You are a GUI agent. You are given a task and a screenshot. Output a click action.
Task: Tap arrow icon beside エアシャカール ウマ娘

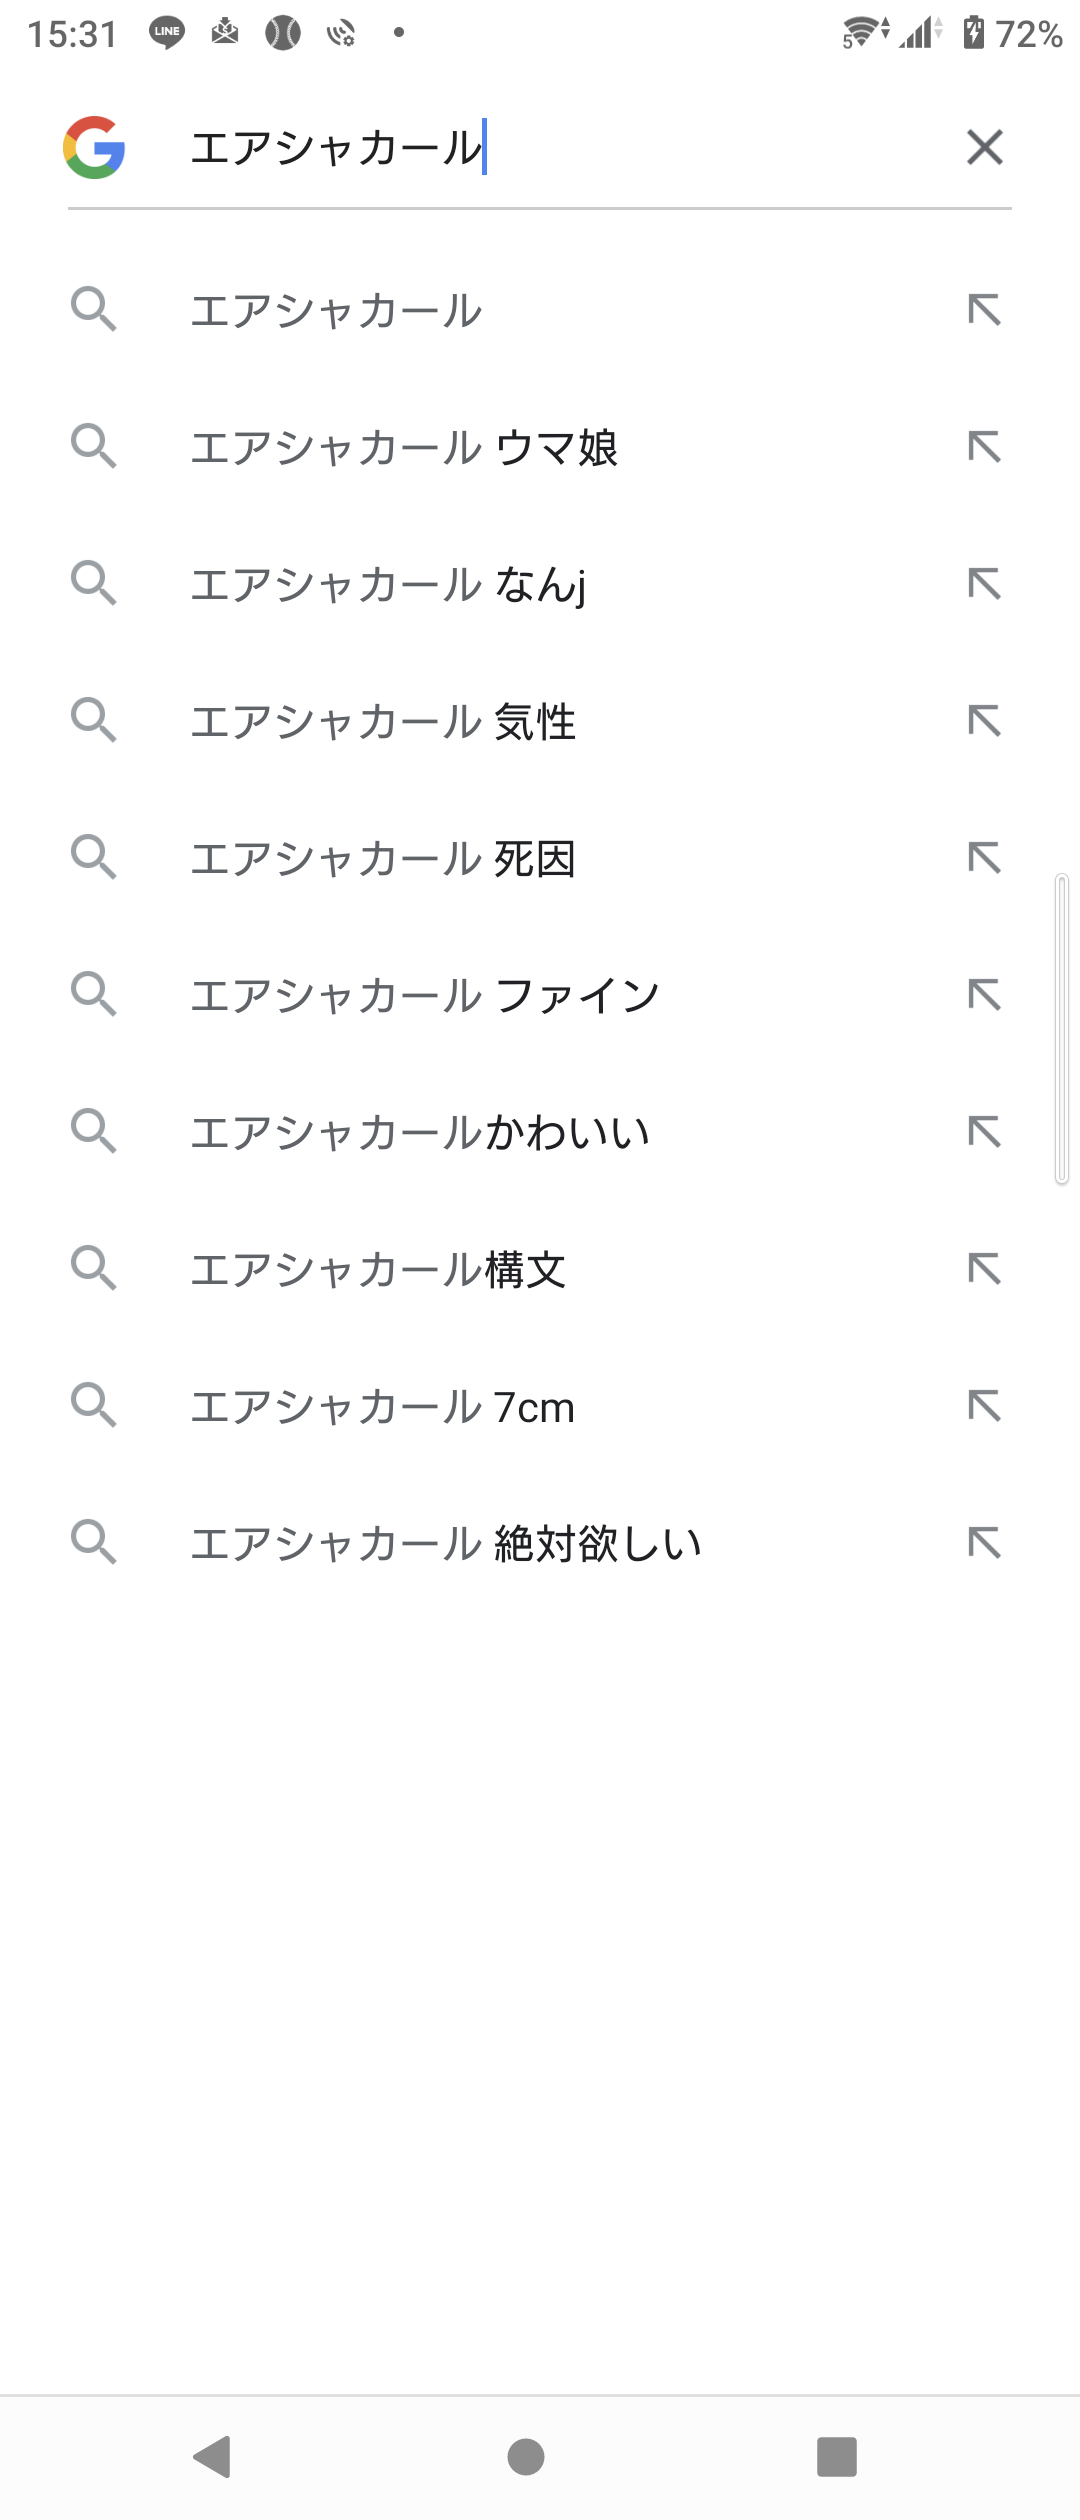[984, 447]
